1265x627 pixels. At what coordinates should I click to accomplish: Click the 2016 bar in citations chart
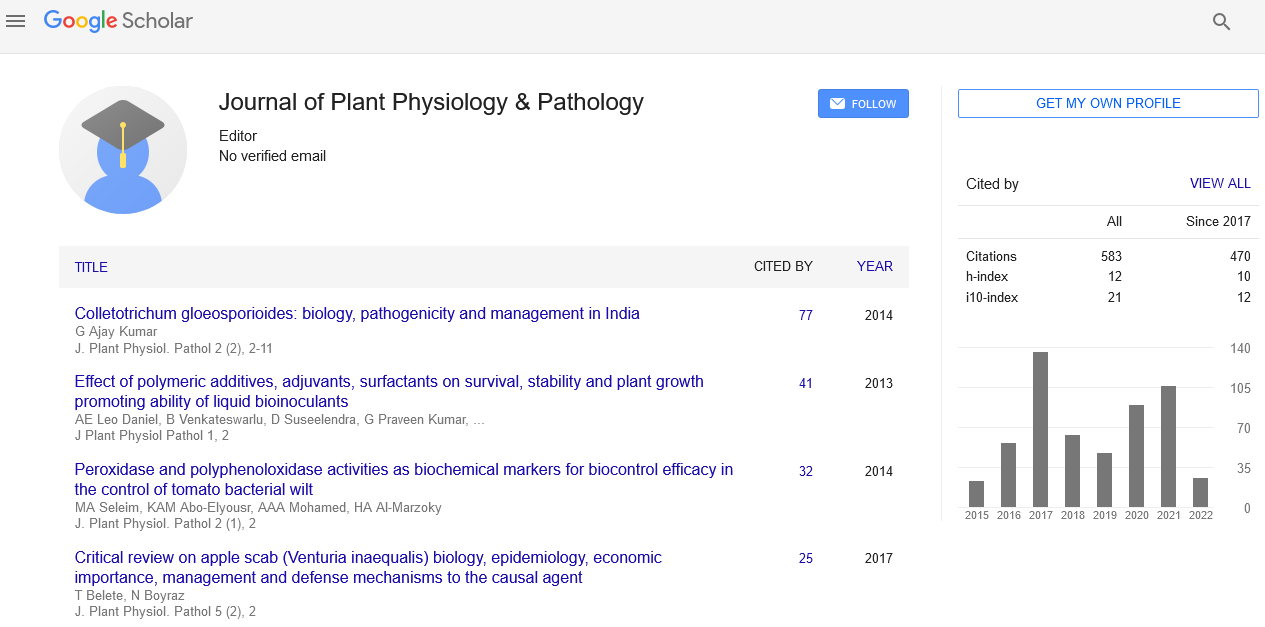[x=1008, y=475]
